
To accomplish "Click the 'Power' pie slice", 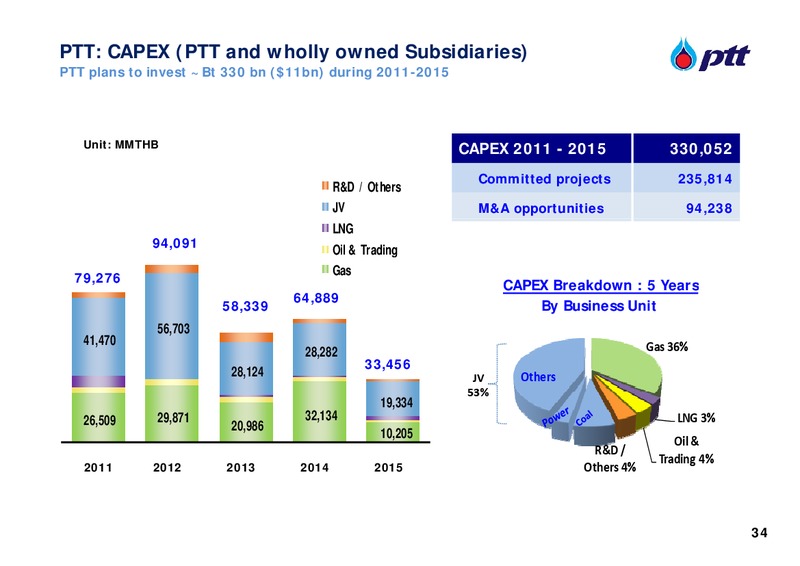I will point(563,417).
